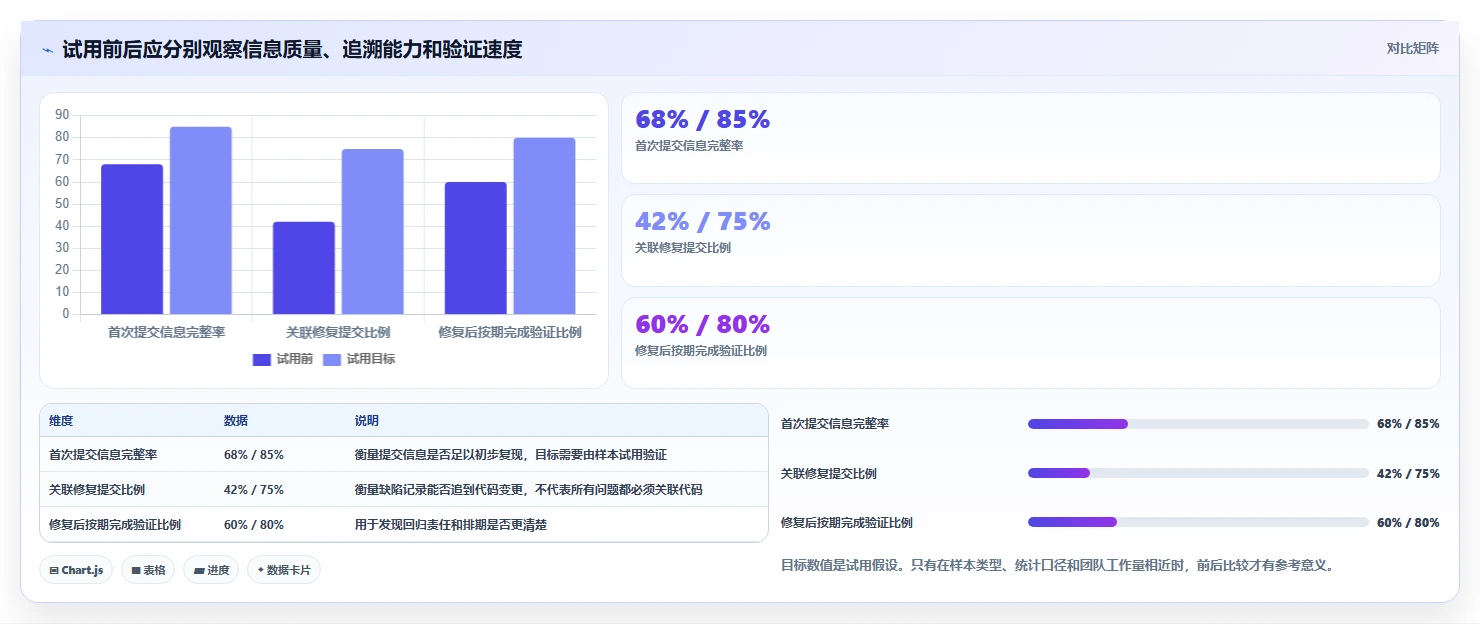Image resolution: width=1480 pixels, height=624 pixels.
Task: Click table value 60% / 80%
Action: [254, 525]
